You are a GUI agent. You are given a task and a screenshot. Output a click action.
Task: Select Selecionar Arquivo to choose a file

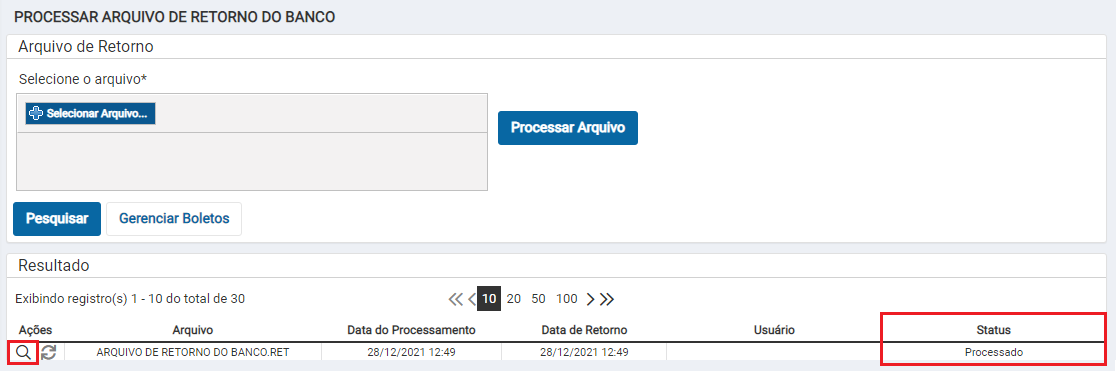(90, 113)
